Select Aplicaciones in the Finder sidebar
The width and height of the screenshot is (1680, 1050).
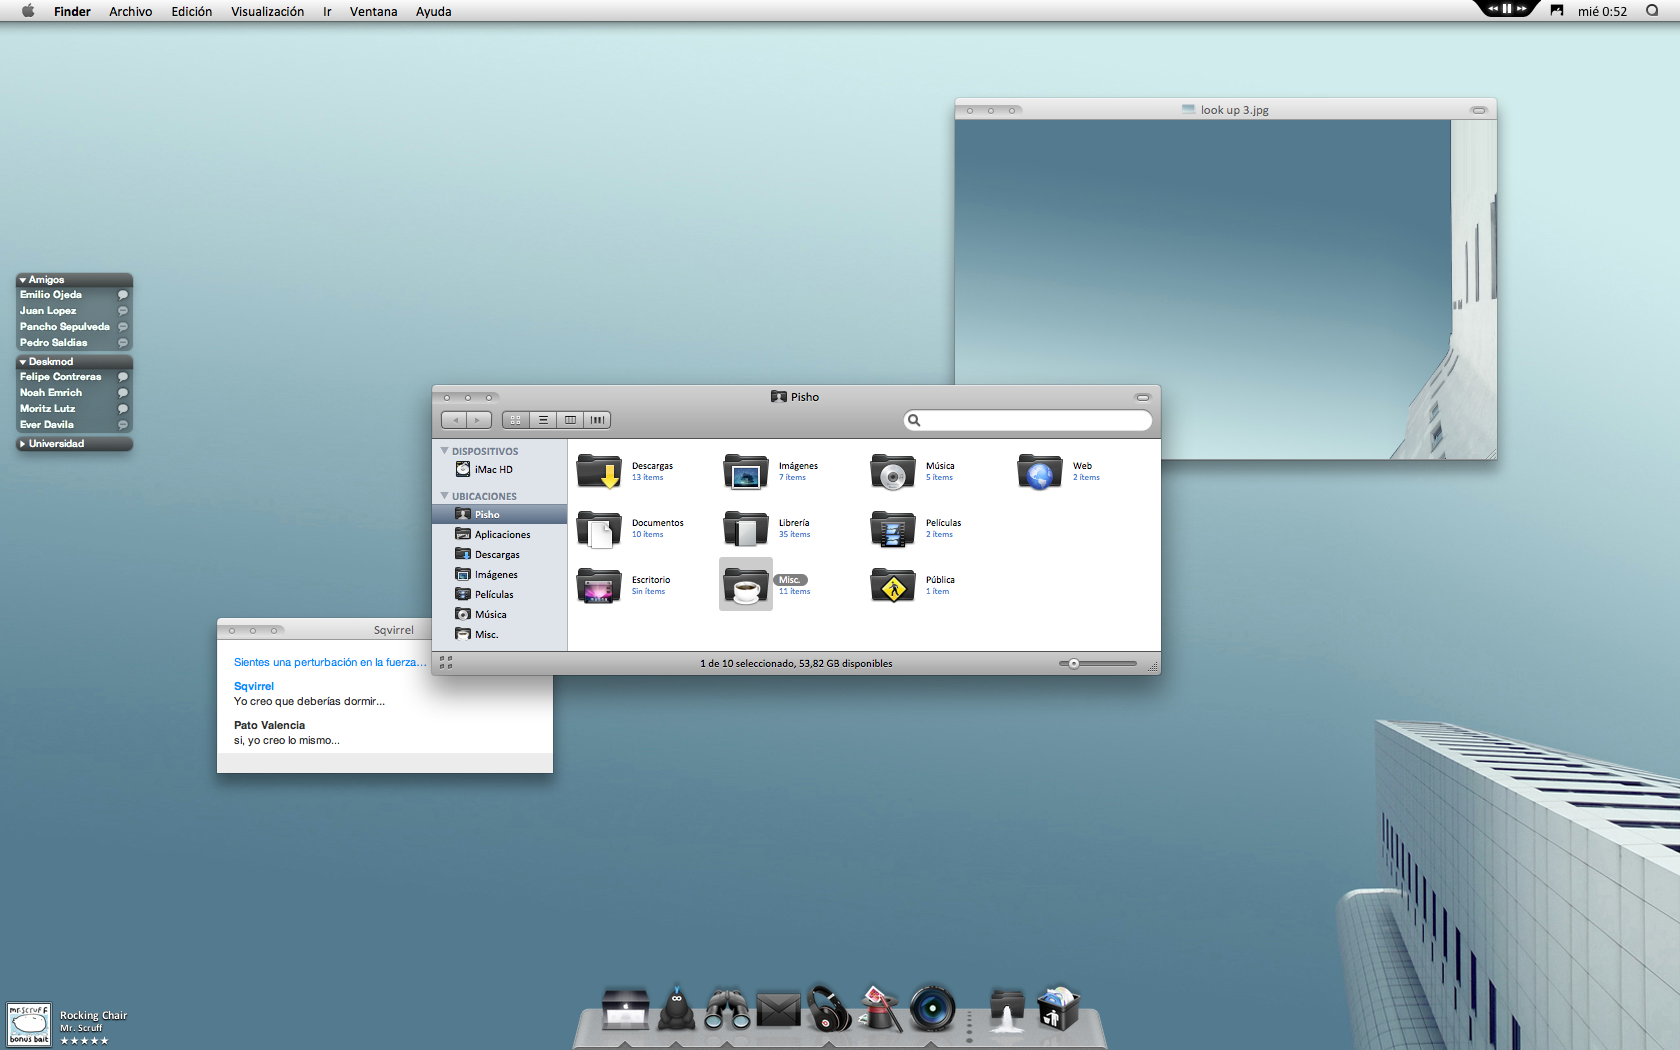[500, 534]
